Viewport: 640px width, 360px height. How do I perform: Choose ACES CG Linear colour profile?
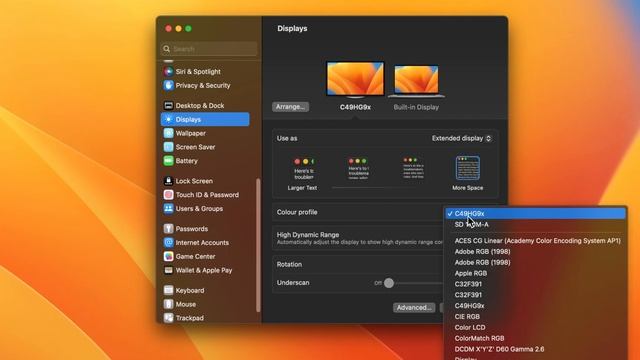pos(535,241)
